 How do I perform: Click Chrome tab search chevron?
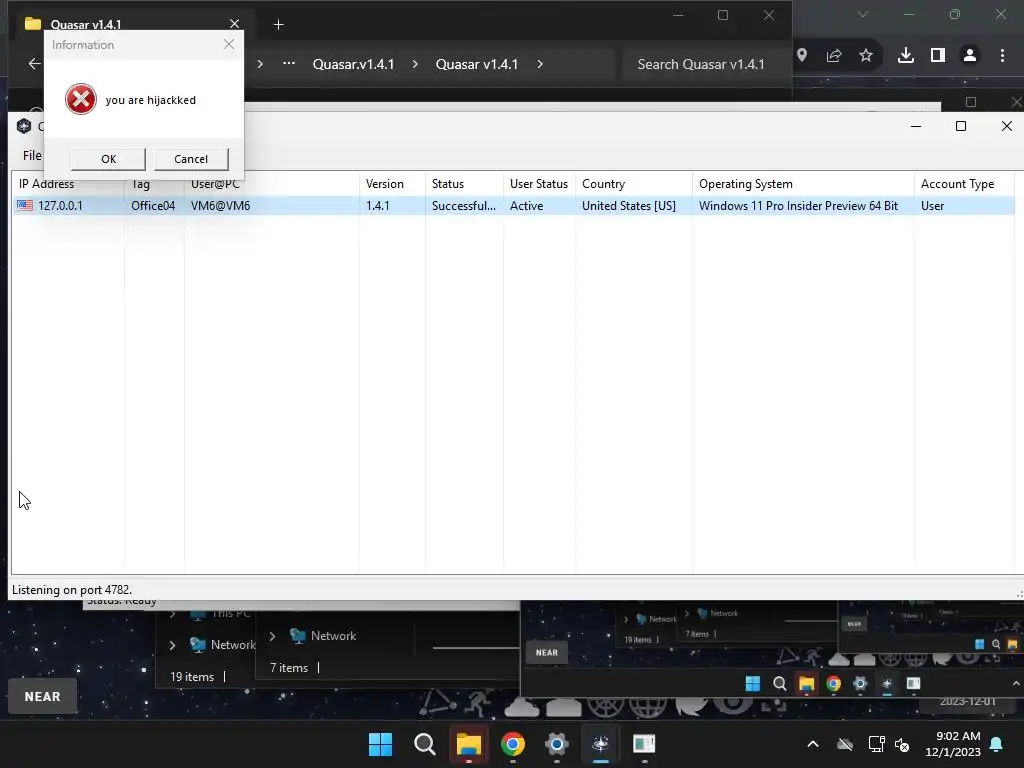pyautogui.click(x=863, y=14)
